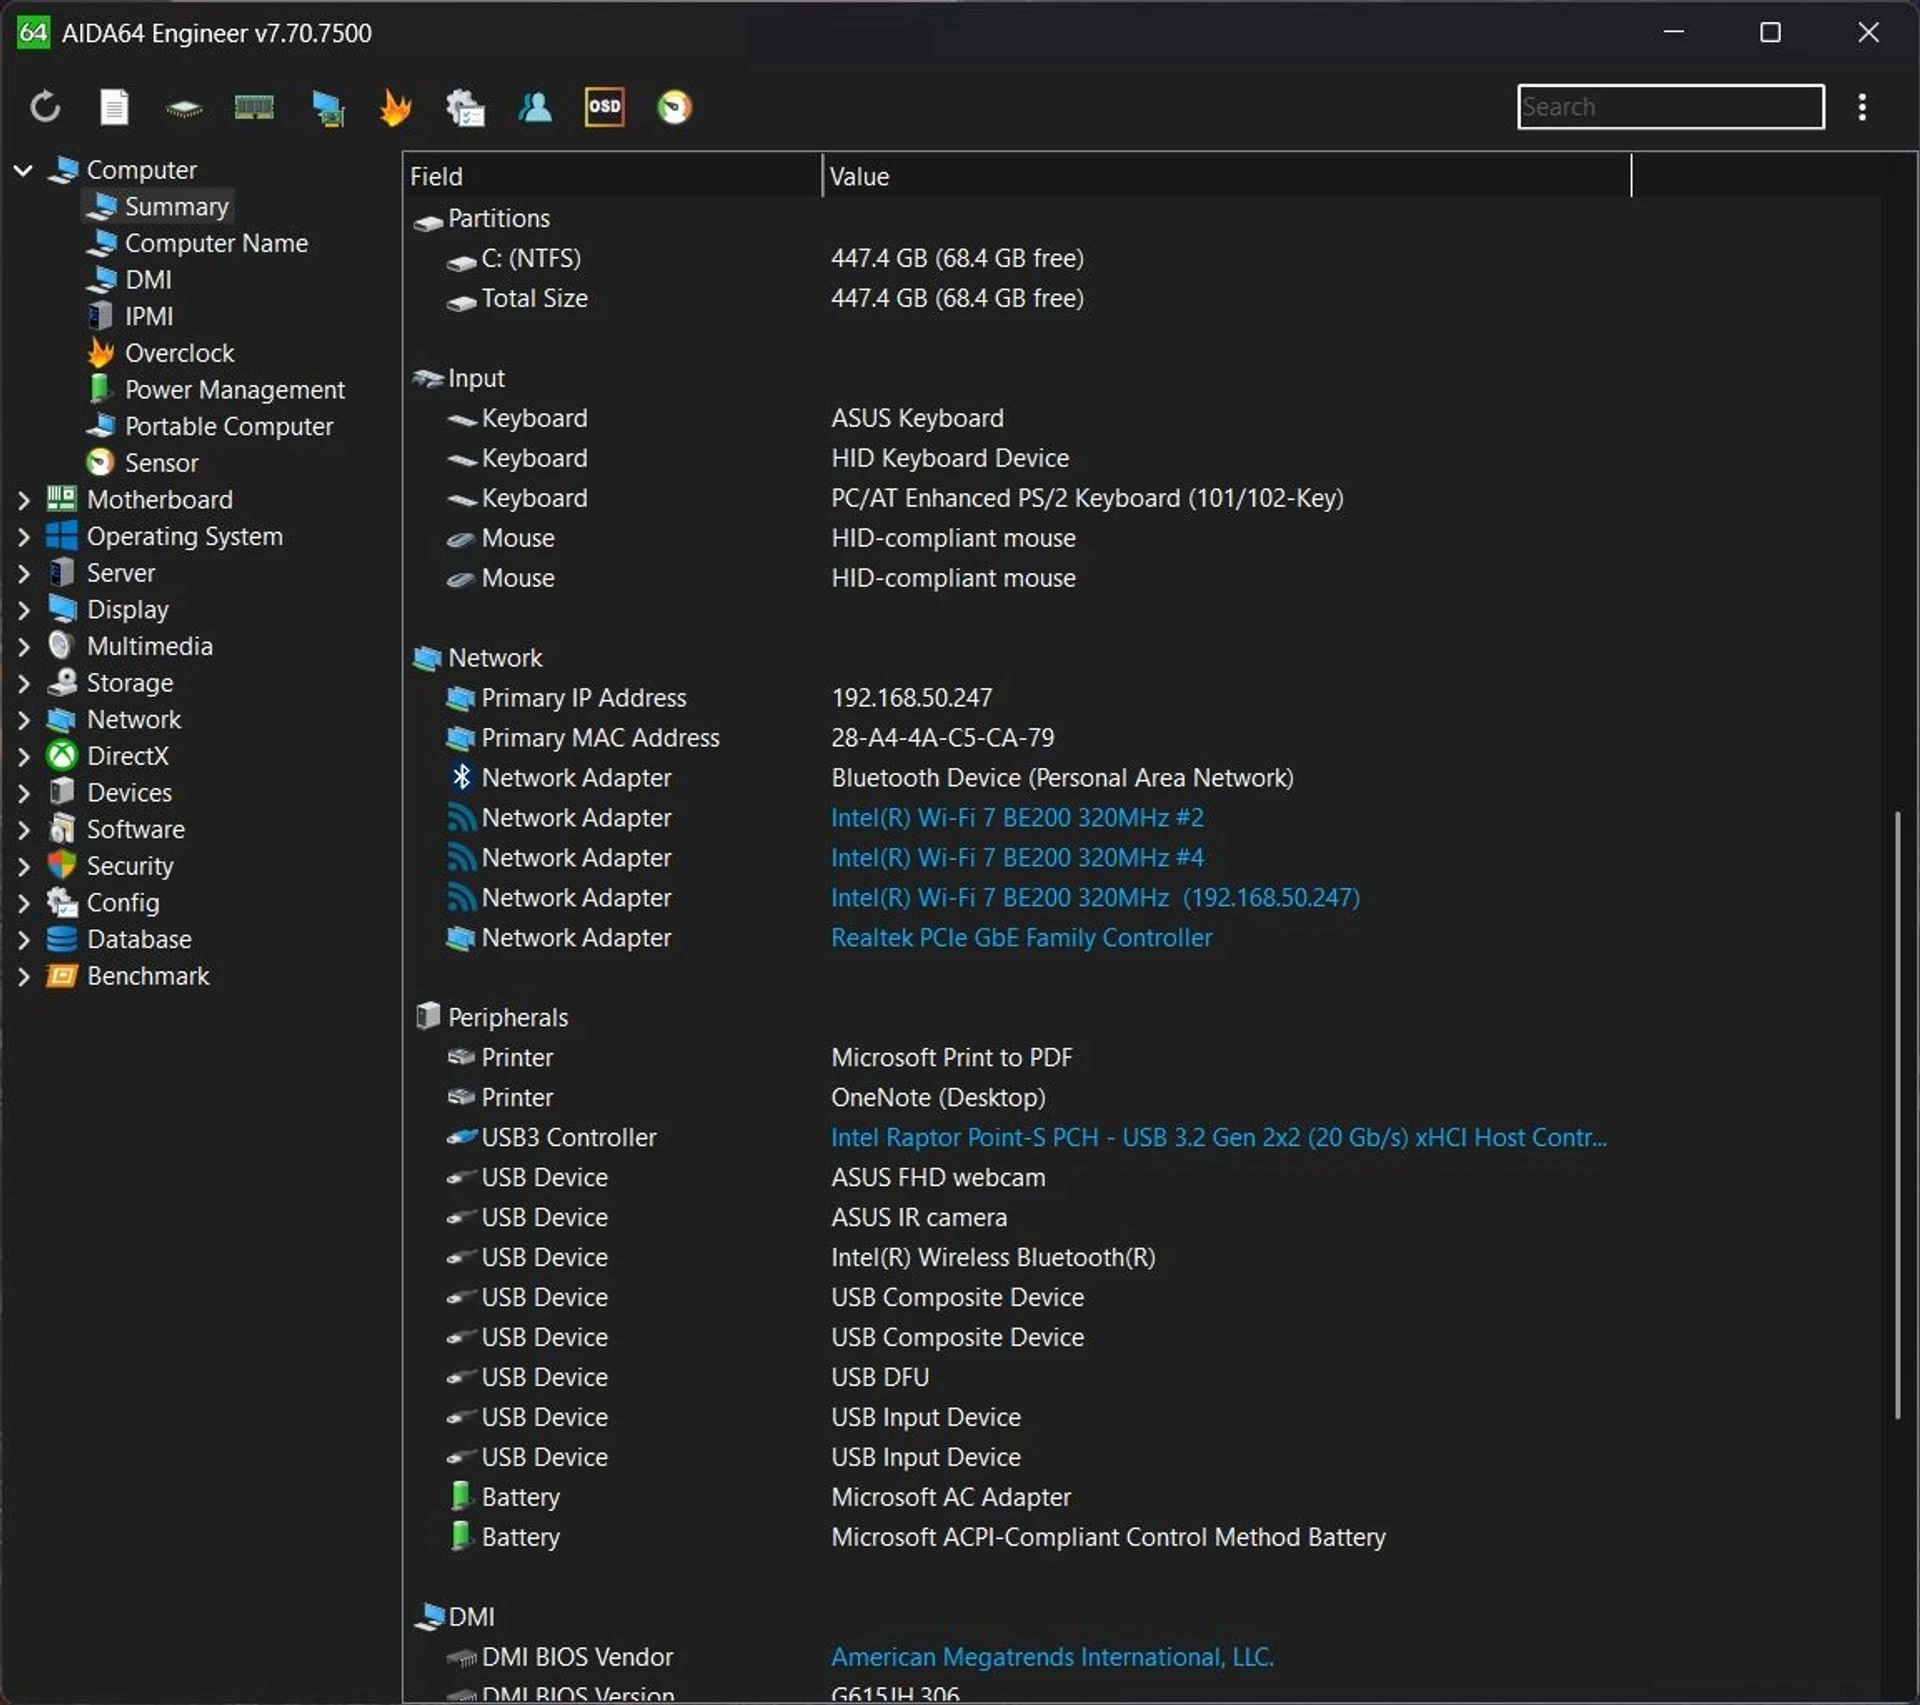Expand the Config node
The height and width of the screenshot is (1705, 1920).
click(x=23, y=903)
